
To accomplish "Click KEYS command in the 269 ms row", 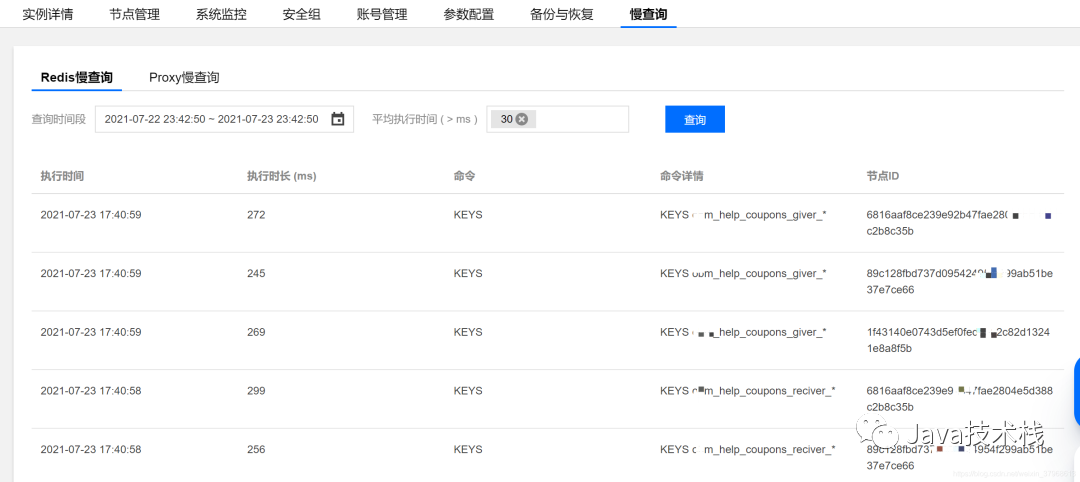I will [468, 332].
